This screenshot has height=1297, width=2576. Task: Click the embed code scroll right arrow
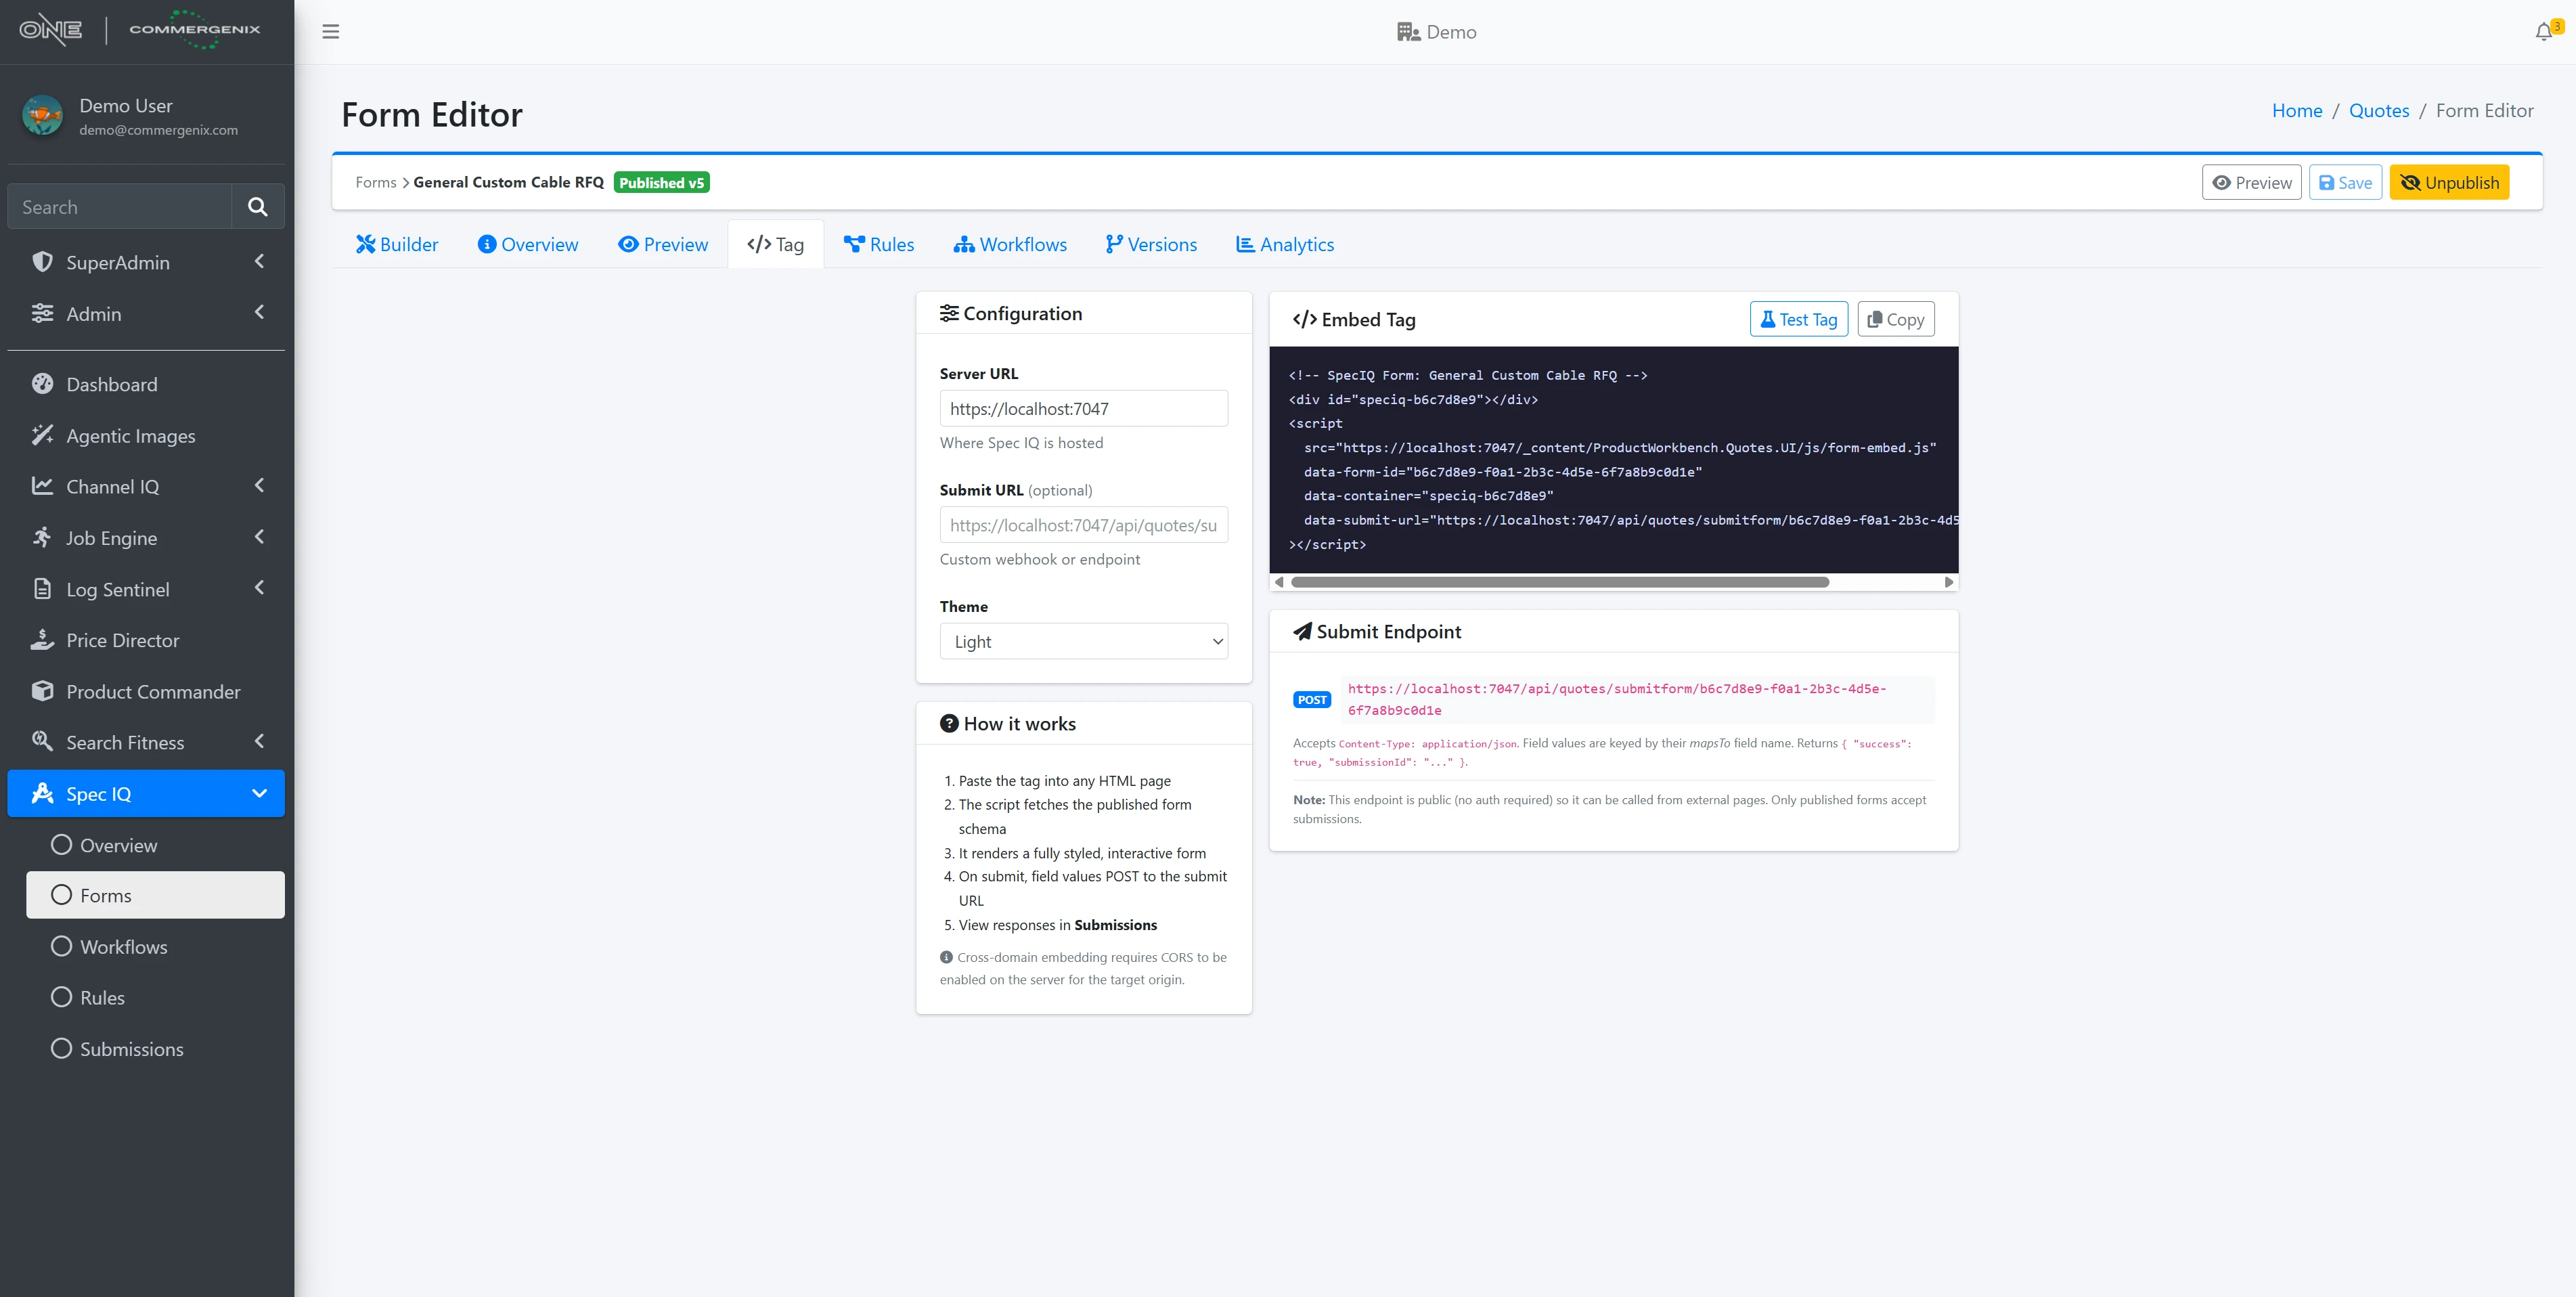click(x=1948, y=582)
